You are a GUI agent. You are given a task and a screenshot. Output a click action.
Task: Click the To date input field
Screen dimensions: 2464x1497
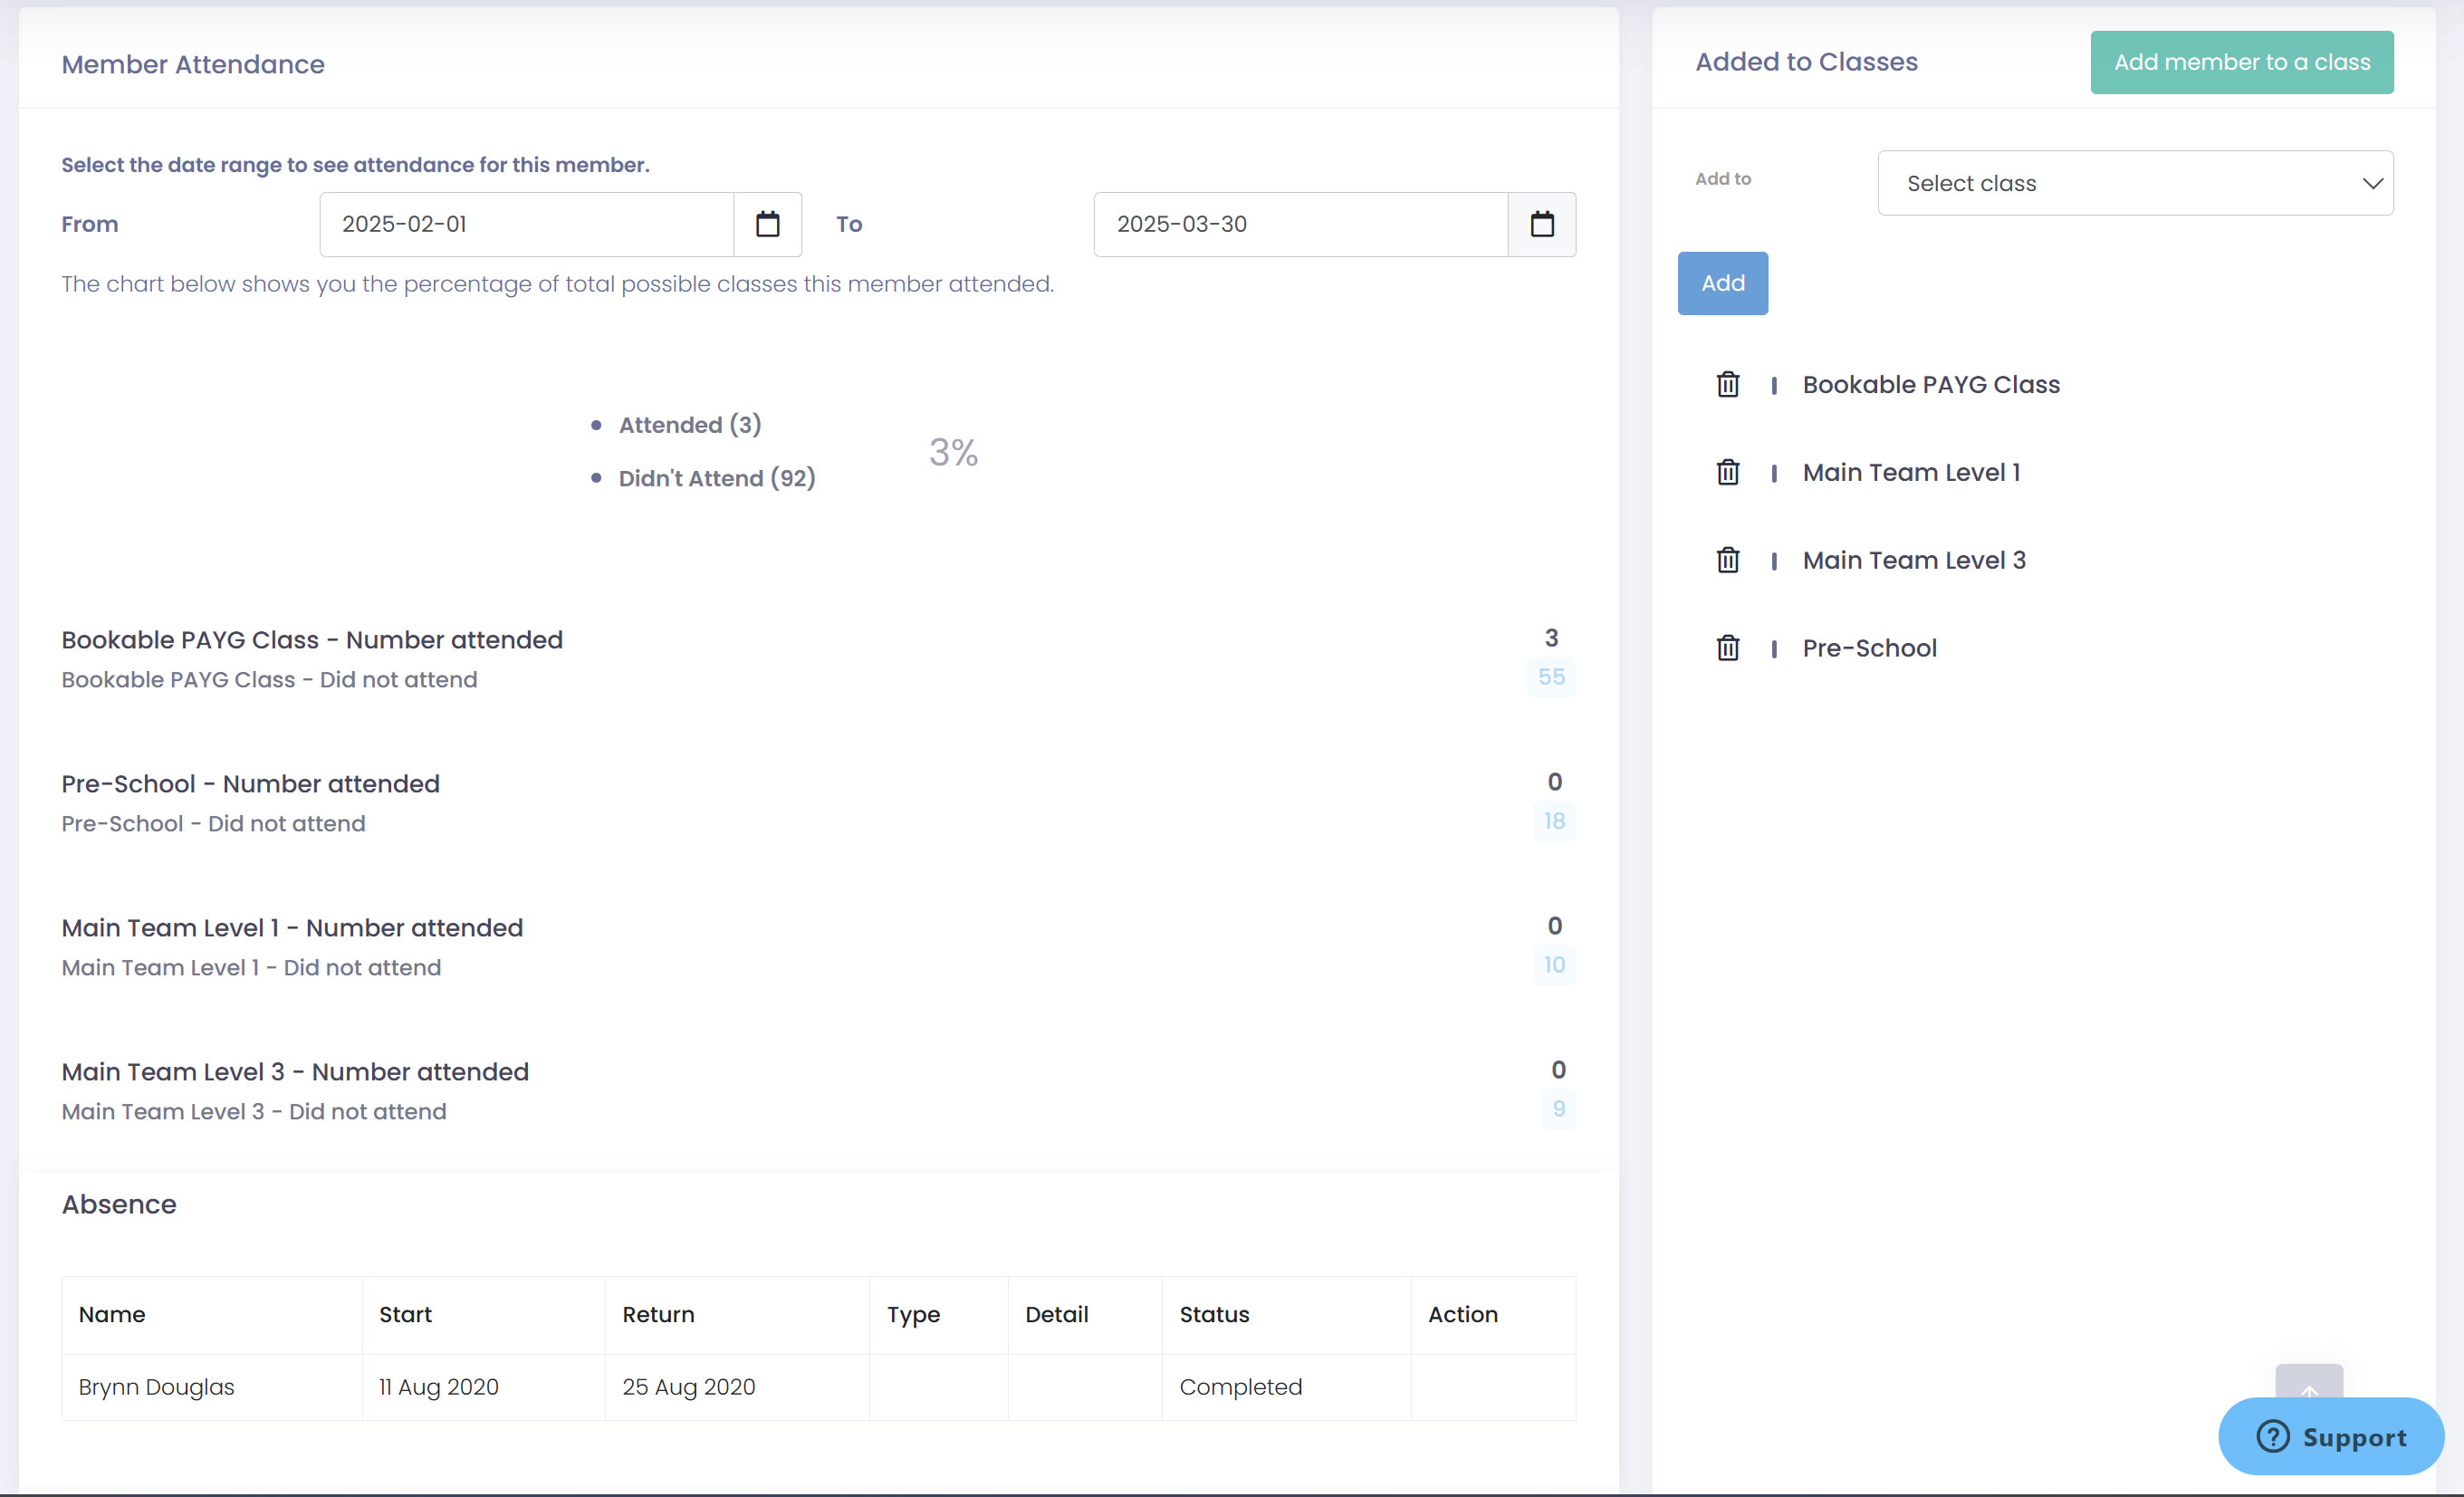tap(1300, 224)
